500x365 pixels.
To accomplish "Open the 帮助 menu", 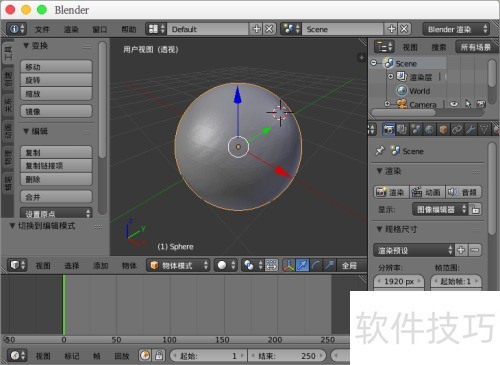I will [129, 29].
